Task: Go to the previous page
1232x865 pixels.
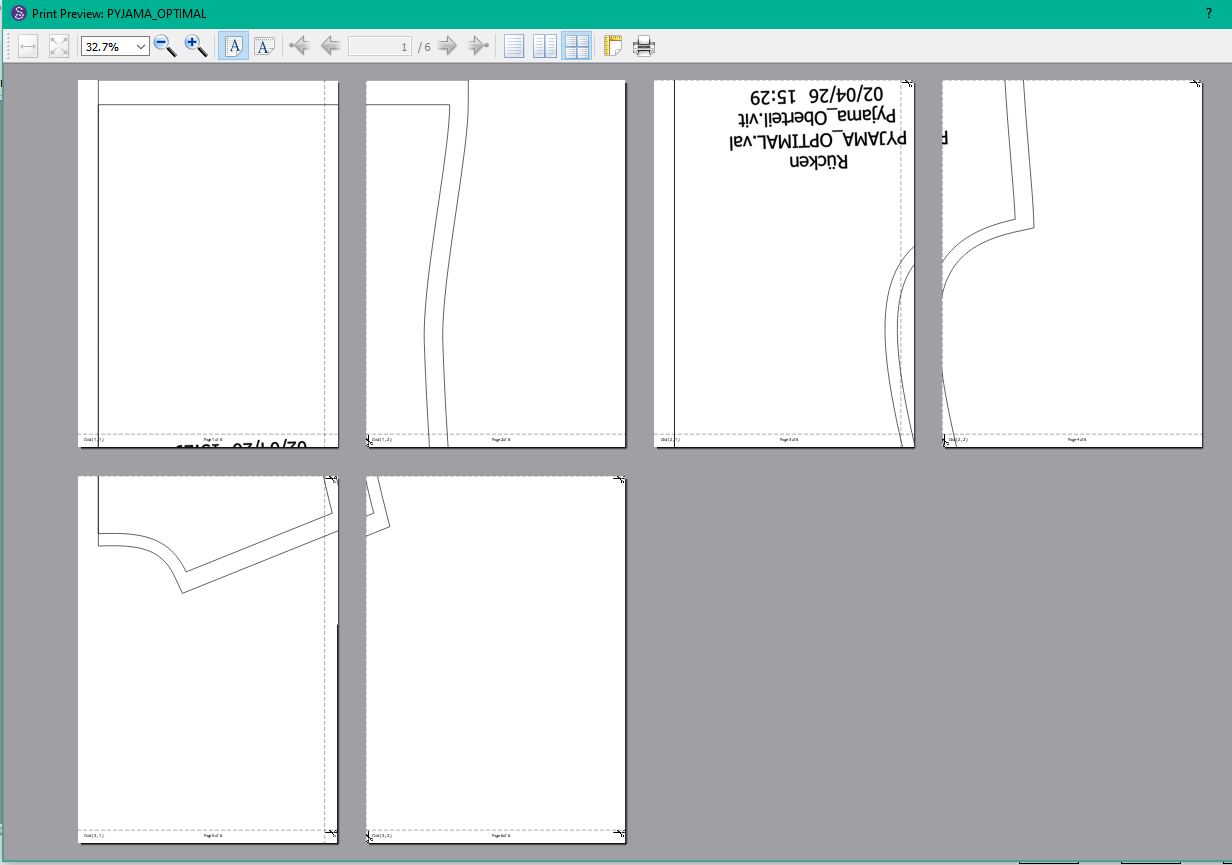Action: 330,46
